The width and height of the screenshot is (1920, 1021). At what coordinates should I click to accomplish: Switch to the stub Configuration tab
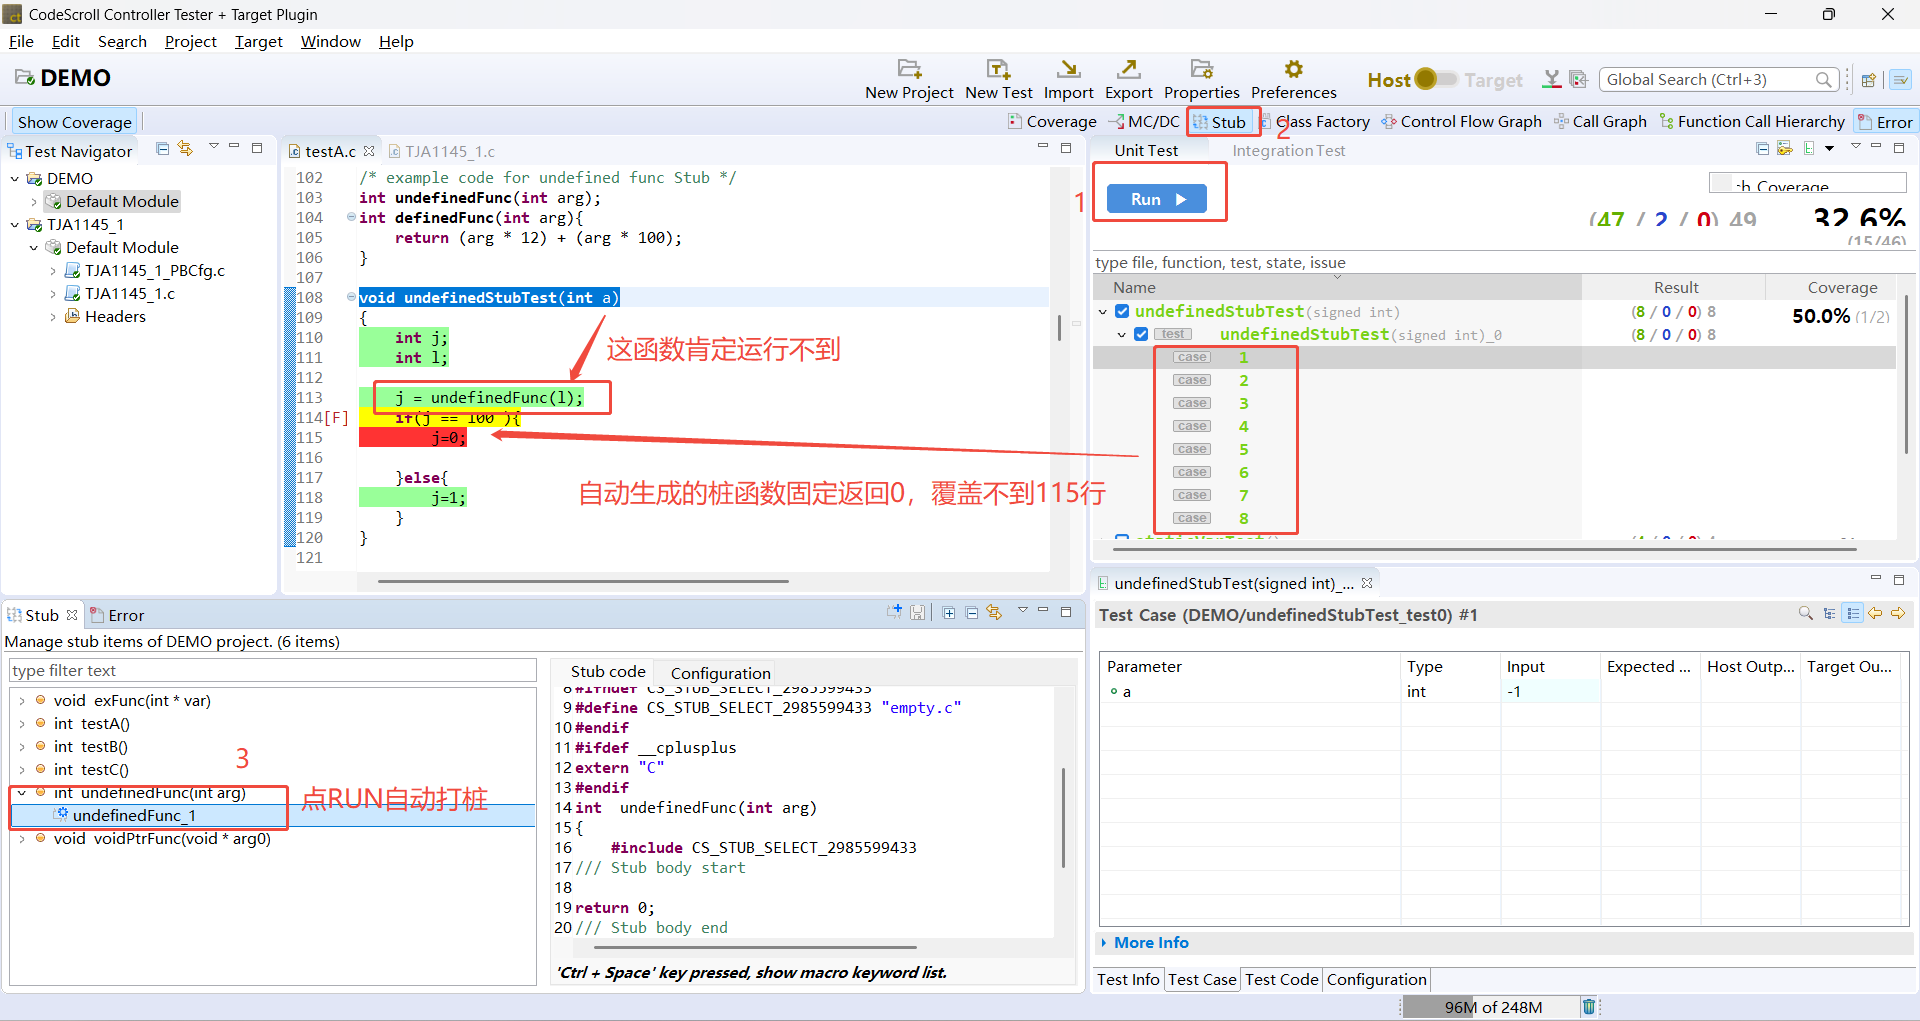pyautogui.click(x=720, y=673)
